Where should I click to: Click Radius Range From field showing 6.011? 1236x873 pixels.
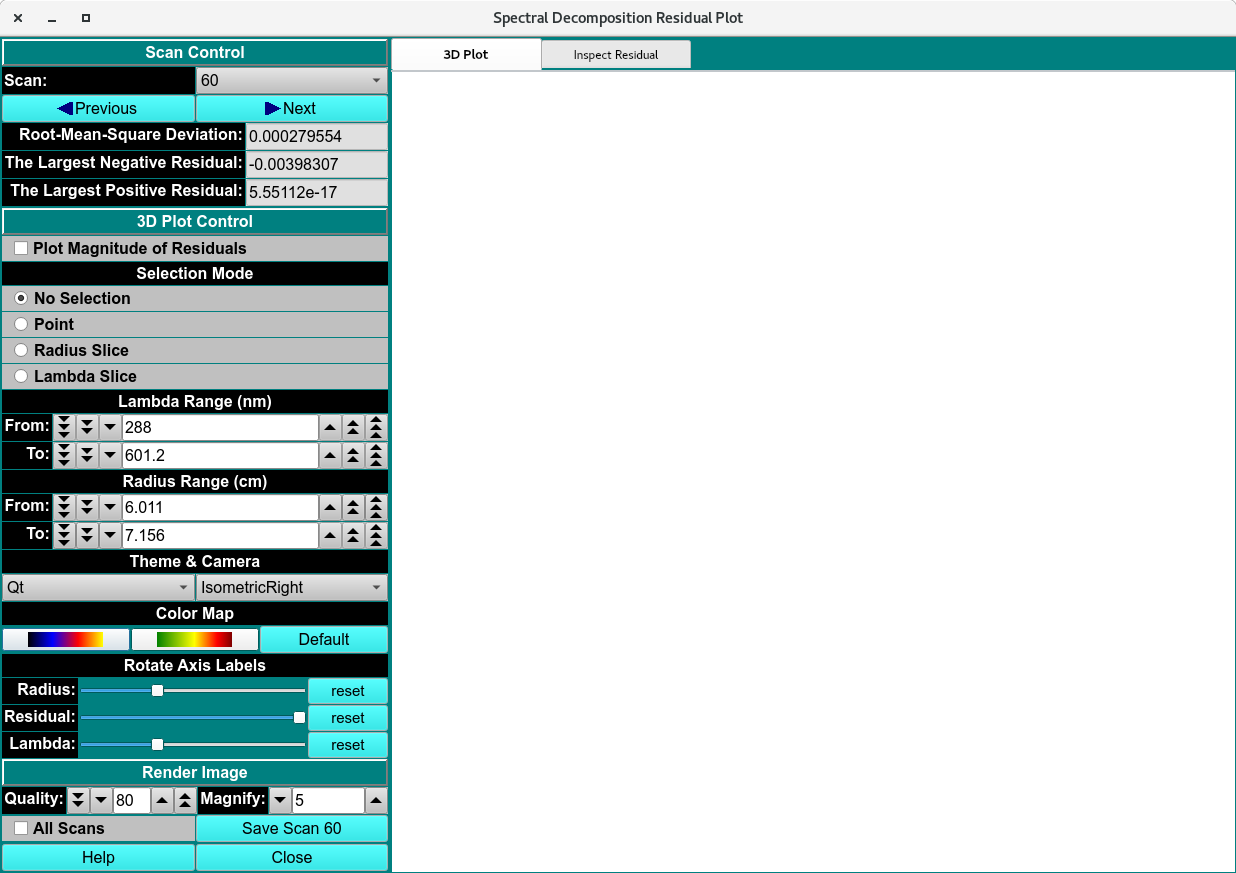pyautogui.click(x=220, y=507)
